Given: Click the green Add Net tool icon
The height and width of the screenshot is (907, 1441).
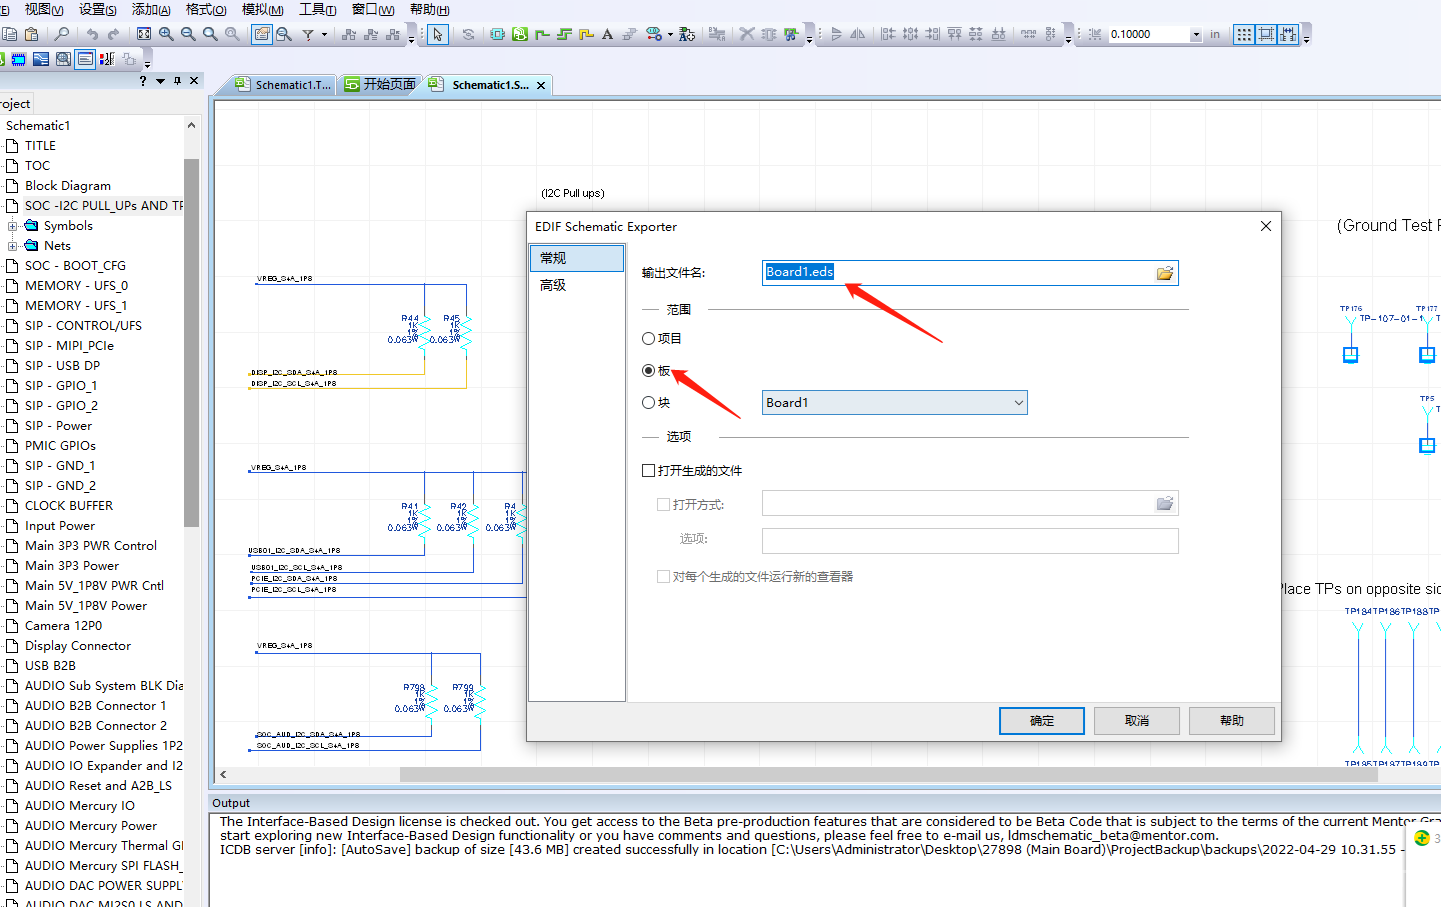Looking at the screenshot, I should [x=542, y=34].
